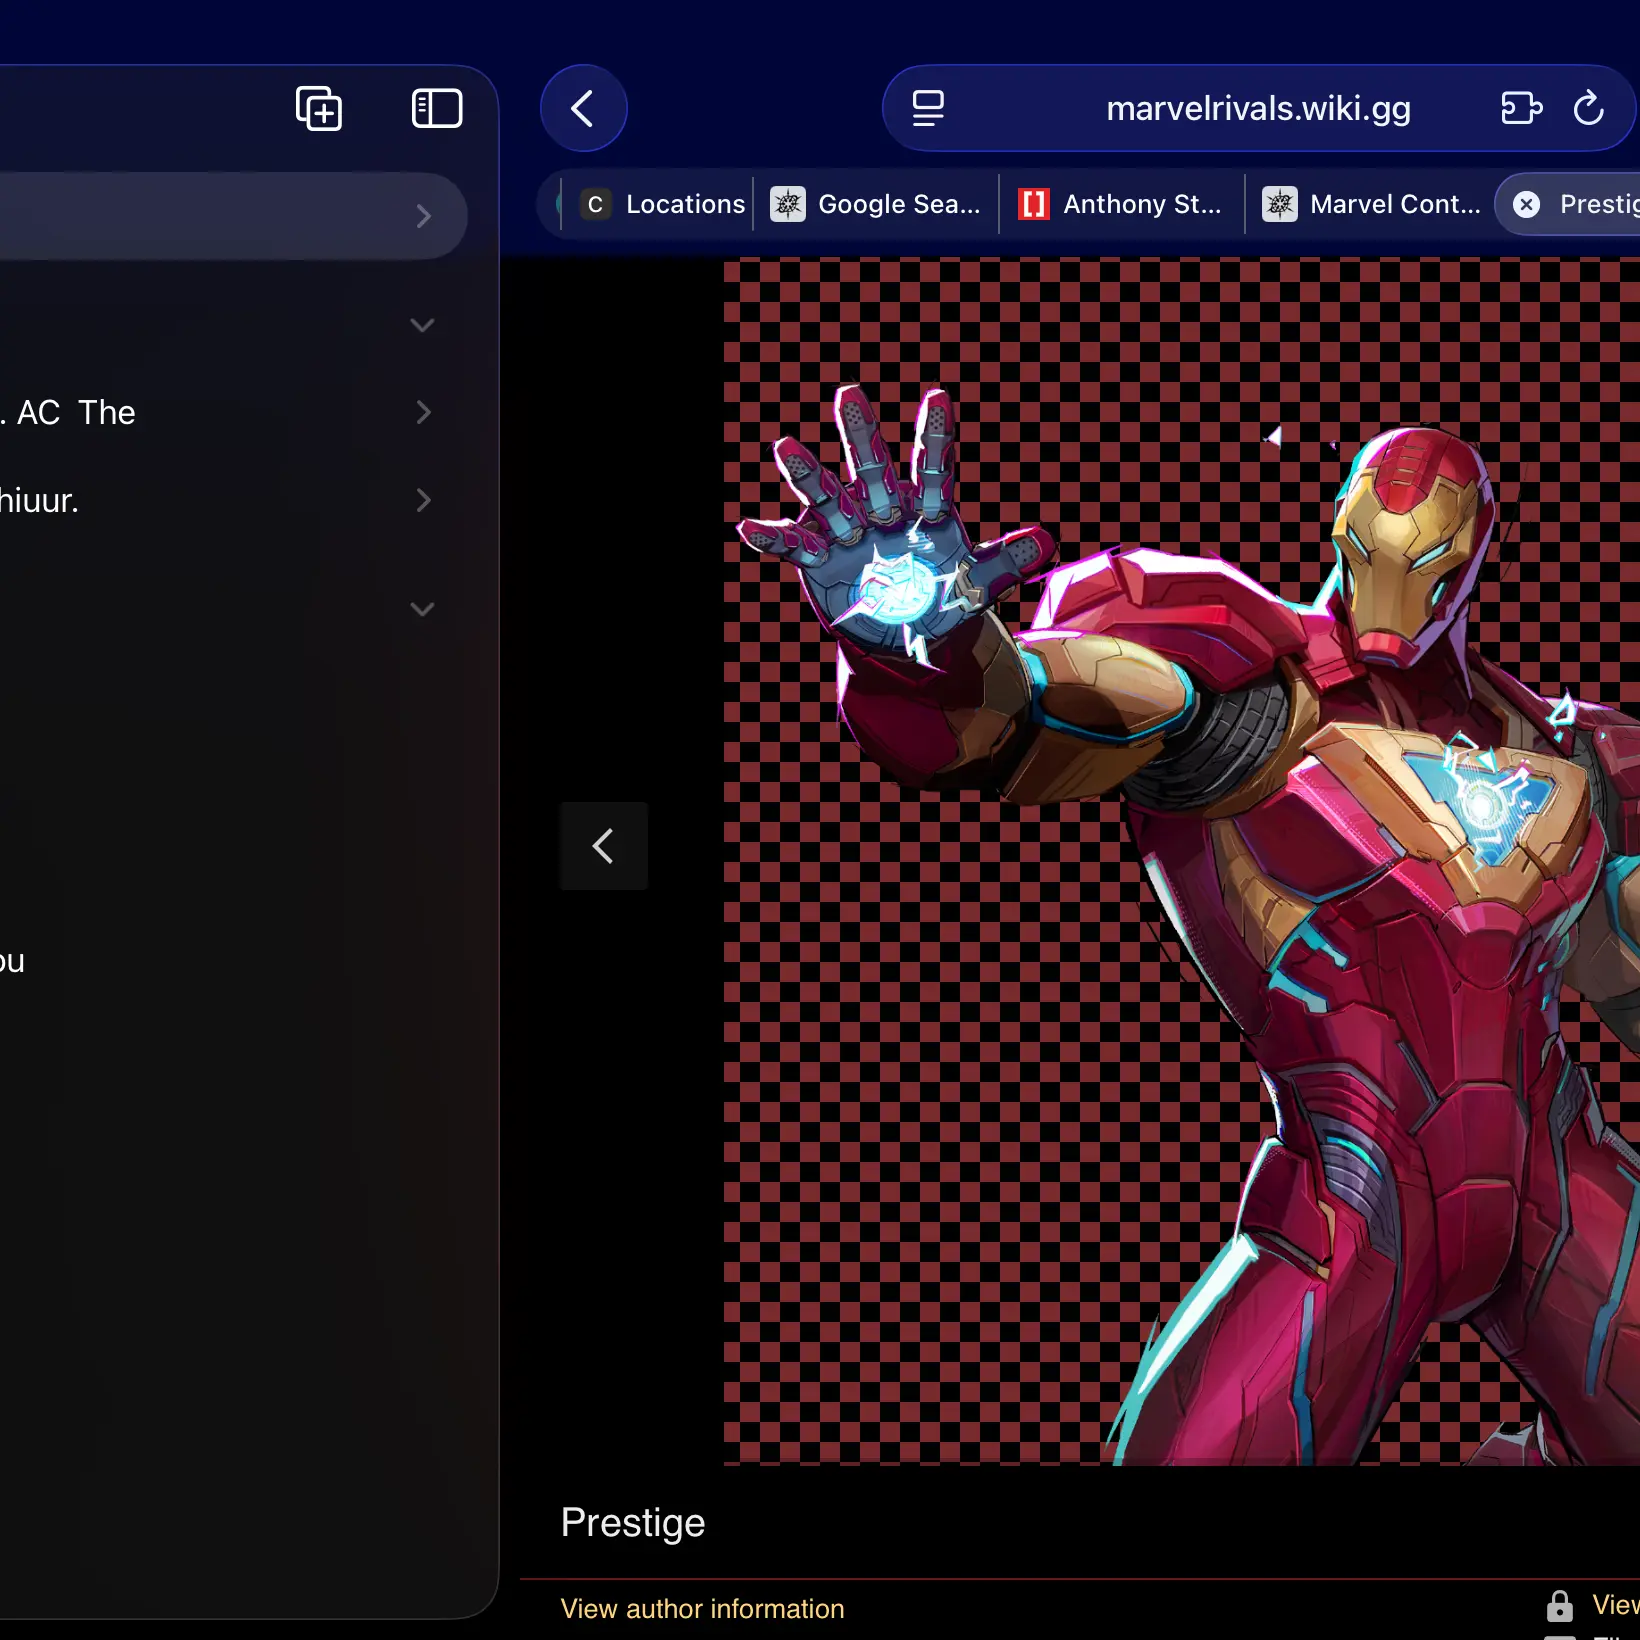Click the Locations tab favicon
Image resolution: width=1640 pixels, height=1640 pixels.
point(595,204)
